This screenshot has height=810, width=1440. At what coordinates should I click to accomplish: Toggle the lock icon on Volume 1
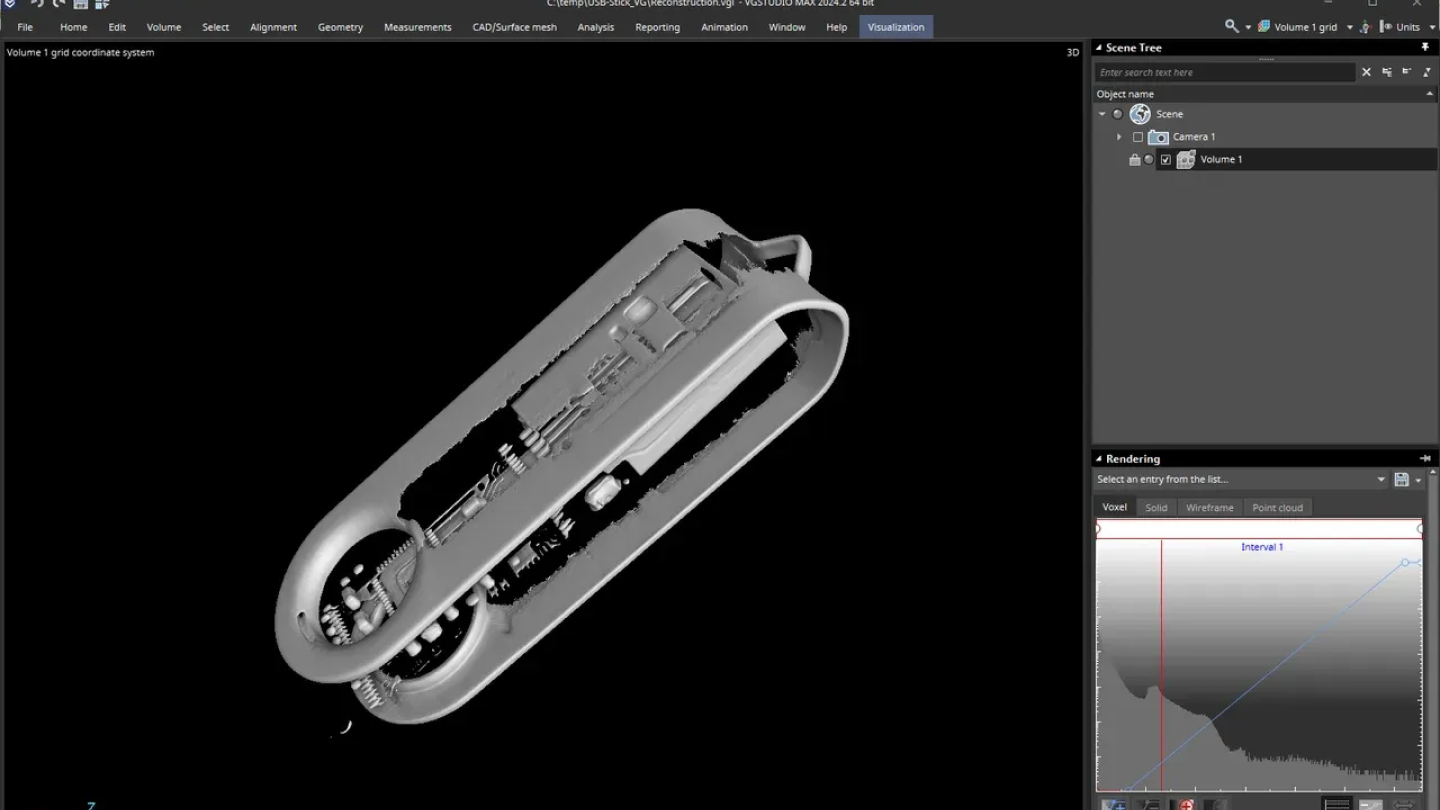point(1133,159)
